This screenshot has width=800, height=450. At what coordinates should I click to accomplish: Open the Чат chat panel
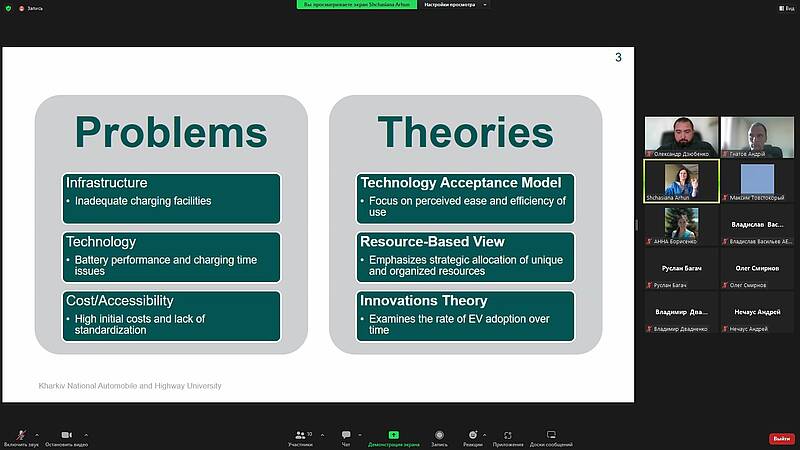(x=346, y=437)
